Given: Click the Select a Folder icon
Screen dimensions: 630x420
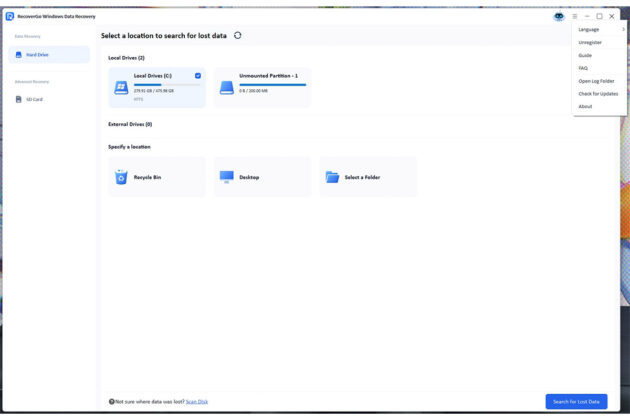Looking at the screenshot, I should click(x=332, y=177).
